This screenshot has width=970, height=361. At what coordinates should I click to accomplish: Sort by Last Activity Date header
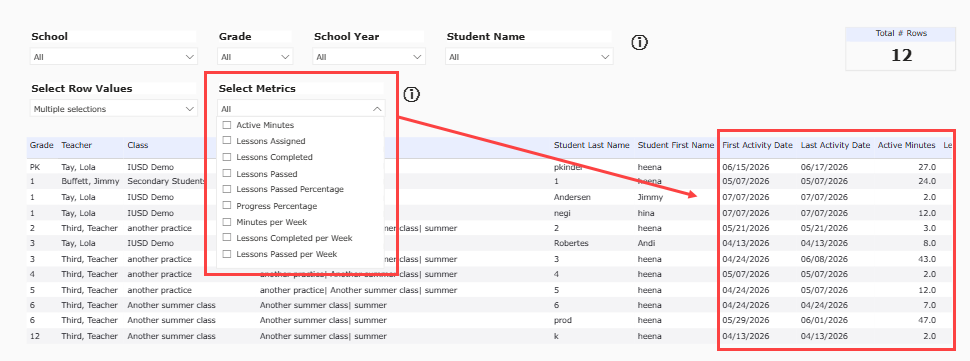(x=835, y=145)
